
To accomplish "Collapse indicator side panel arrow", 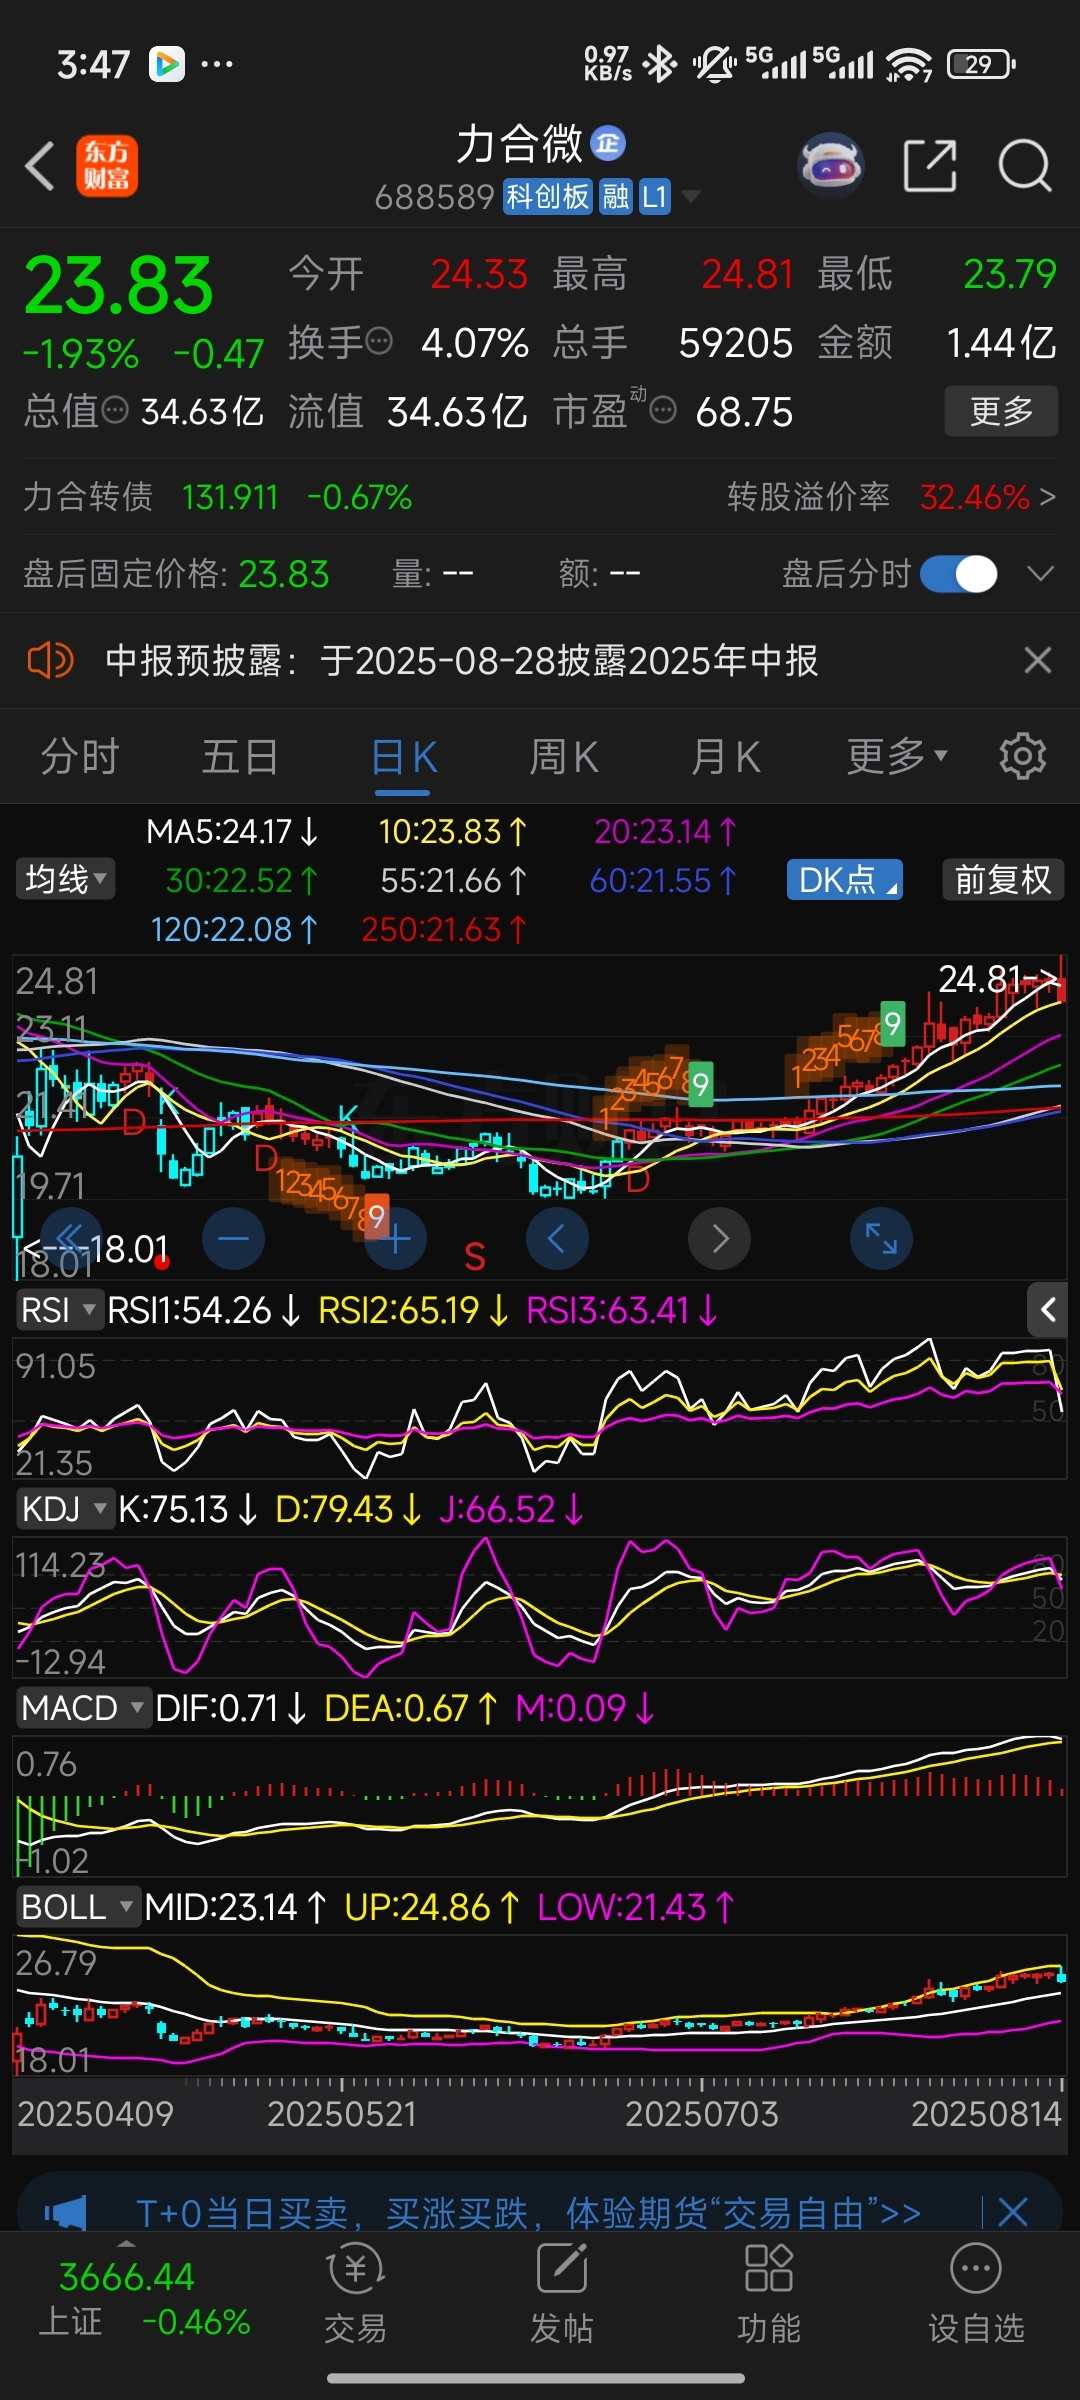I will click(x=1048, y=1309).
